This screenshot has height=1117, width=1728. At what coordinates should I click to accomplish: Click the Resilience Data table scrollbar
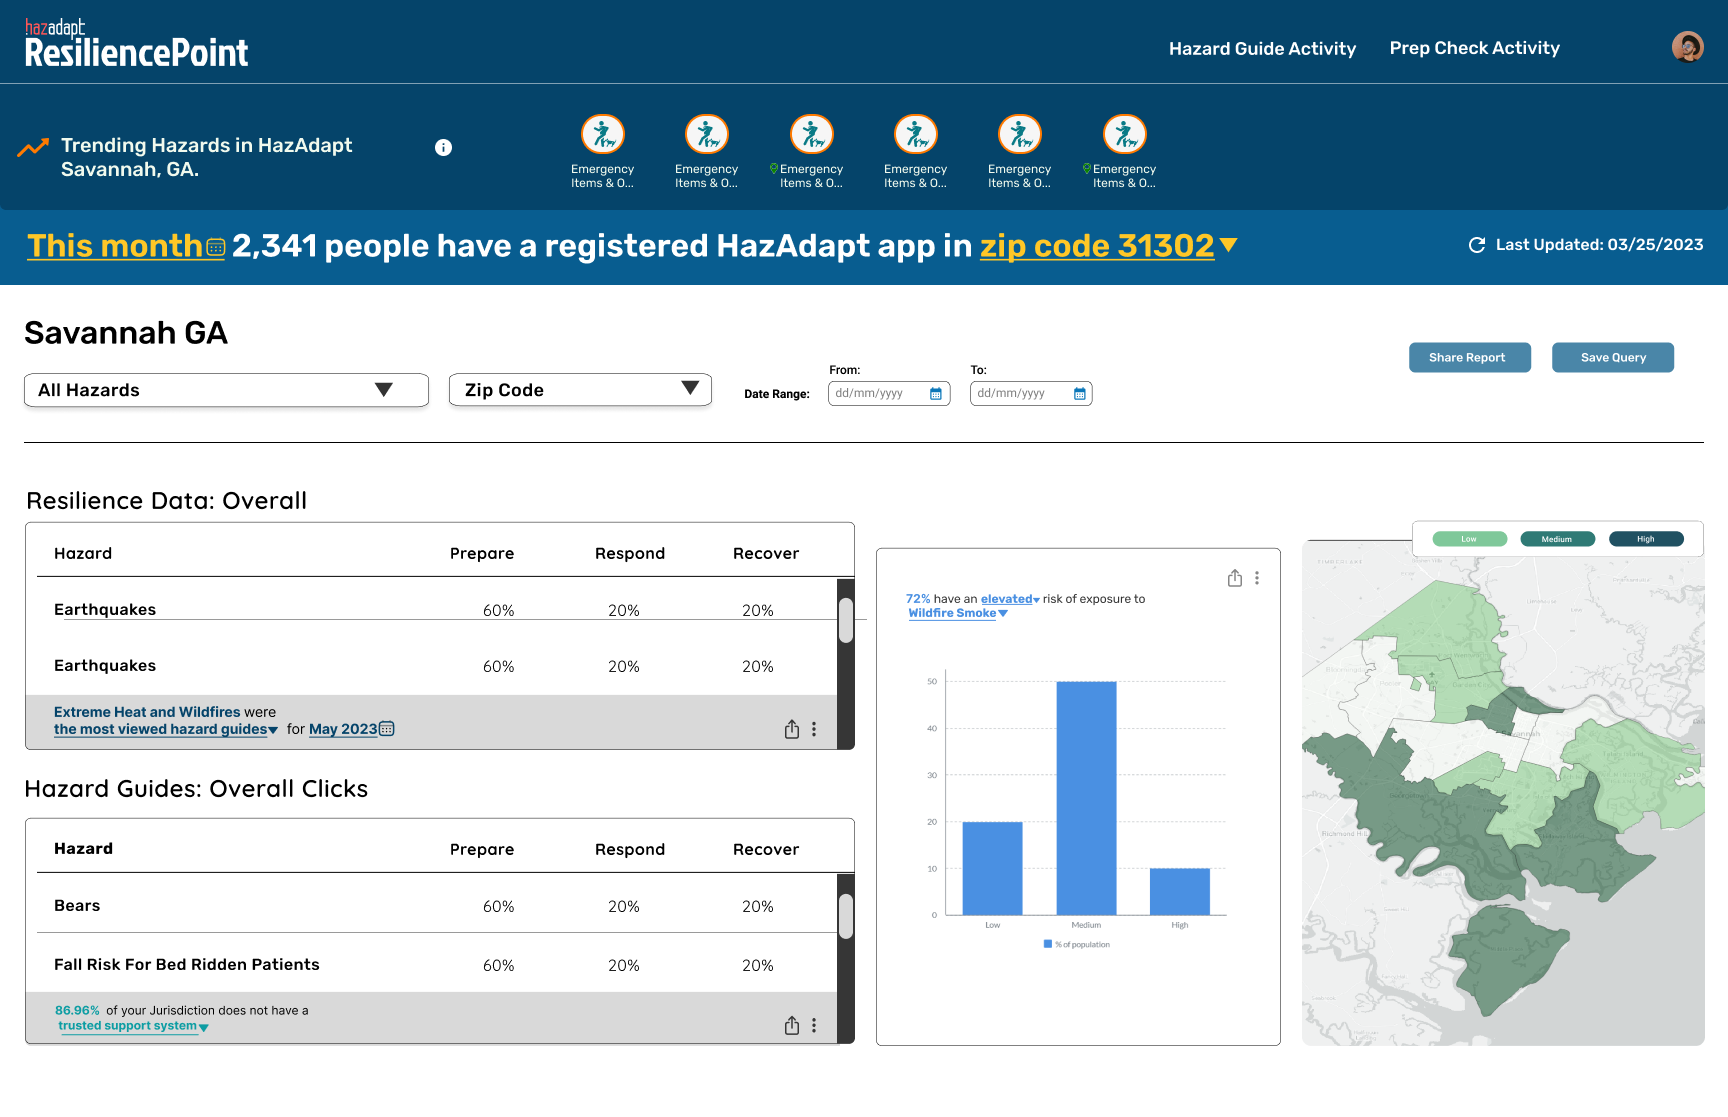point(846,620)
